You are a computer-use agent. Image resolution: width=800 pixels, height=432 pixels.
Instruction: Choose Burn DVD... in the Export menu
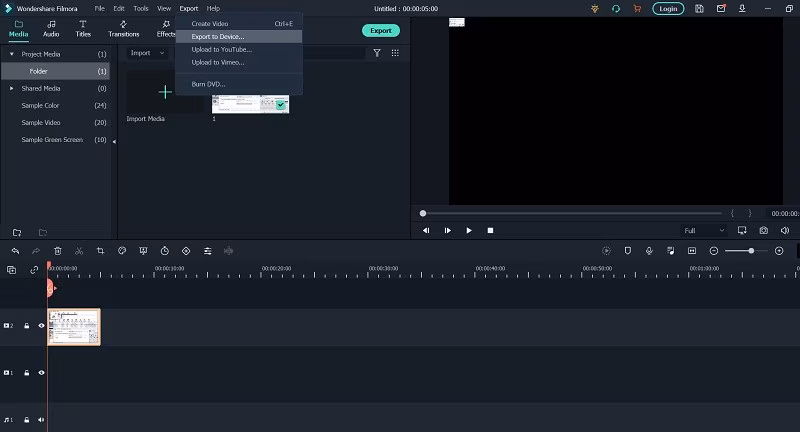(x=239, y=84)
